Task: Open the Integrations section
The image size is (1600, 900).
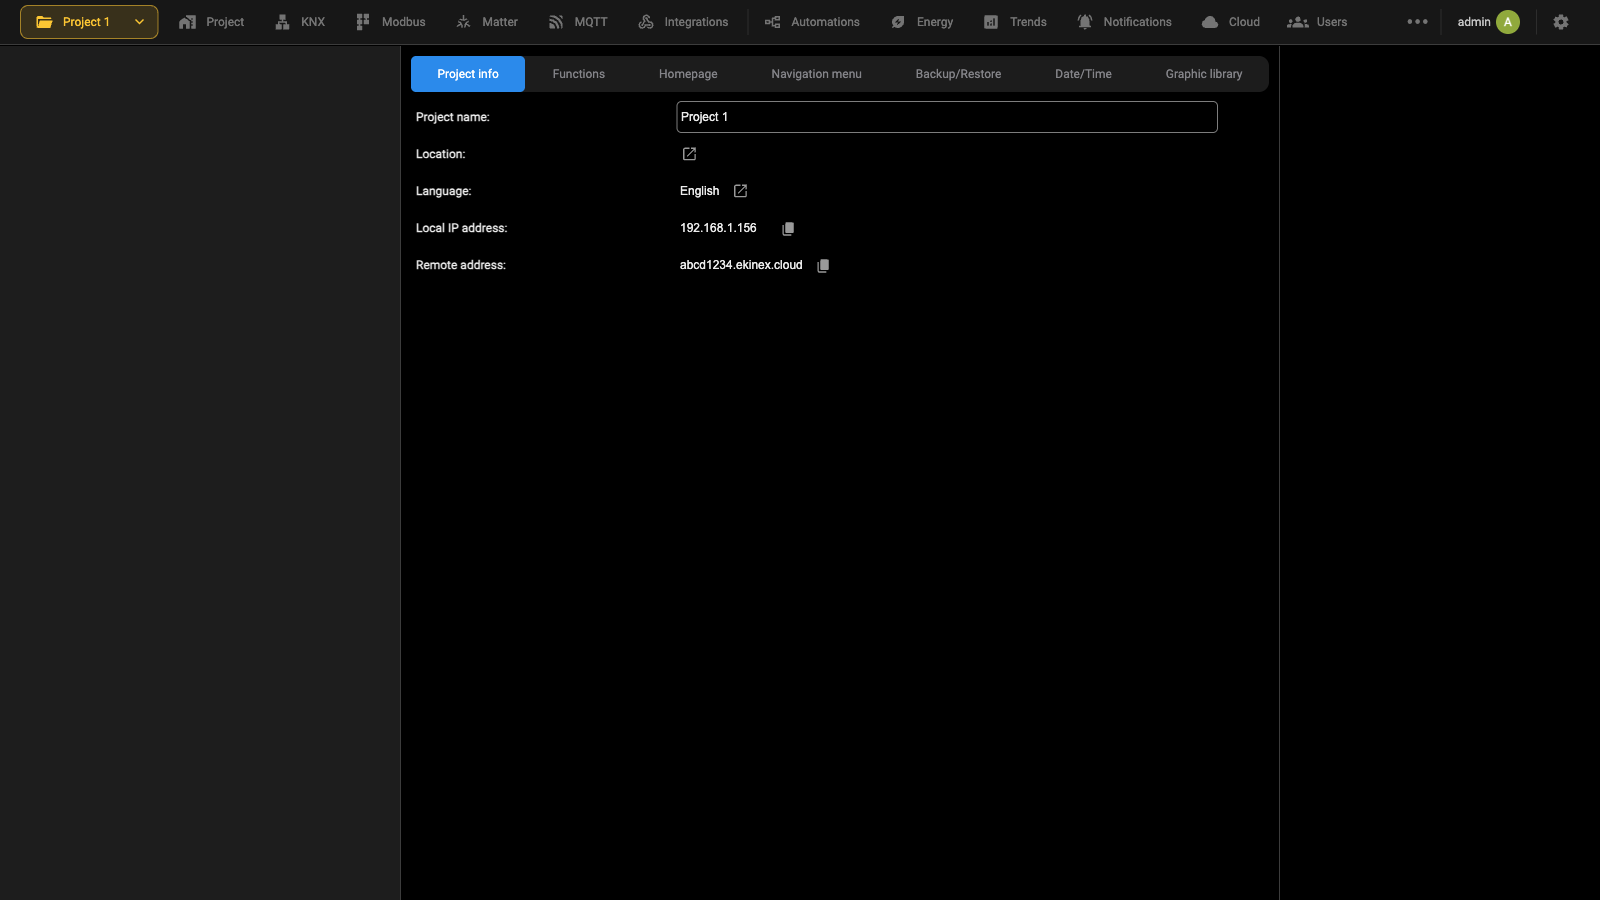Action: 683,22
